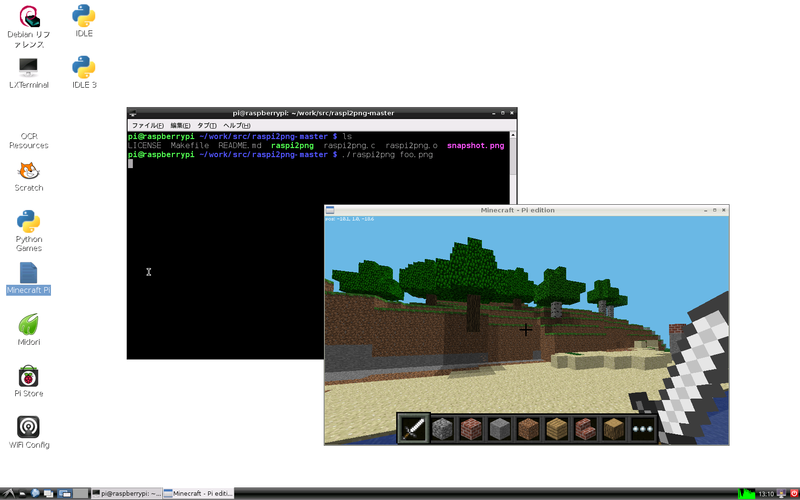Click the red shutdown icon on the taskbar
800x500 pixels.
coord(794,493)
